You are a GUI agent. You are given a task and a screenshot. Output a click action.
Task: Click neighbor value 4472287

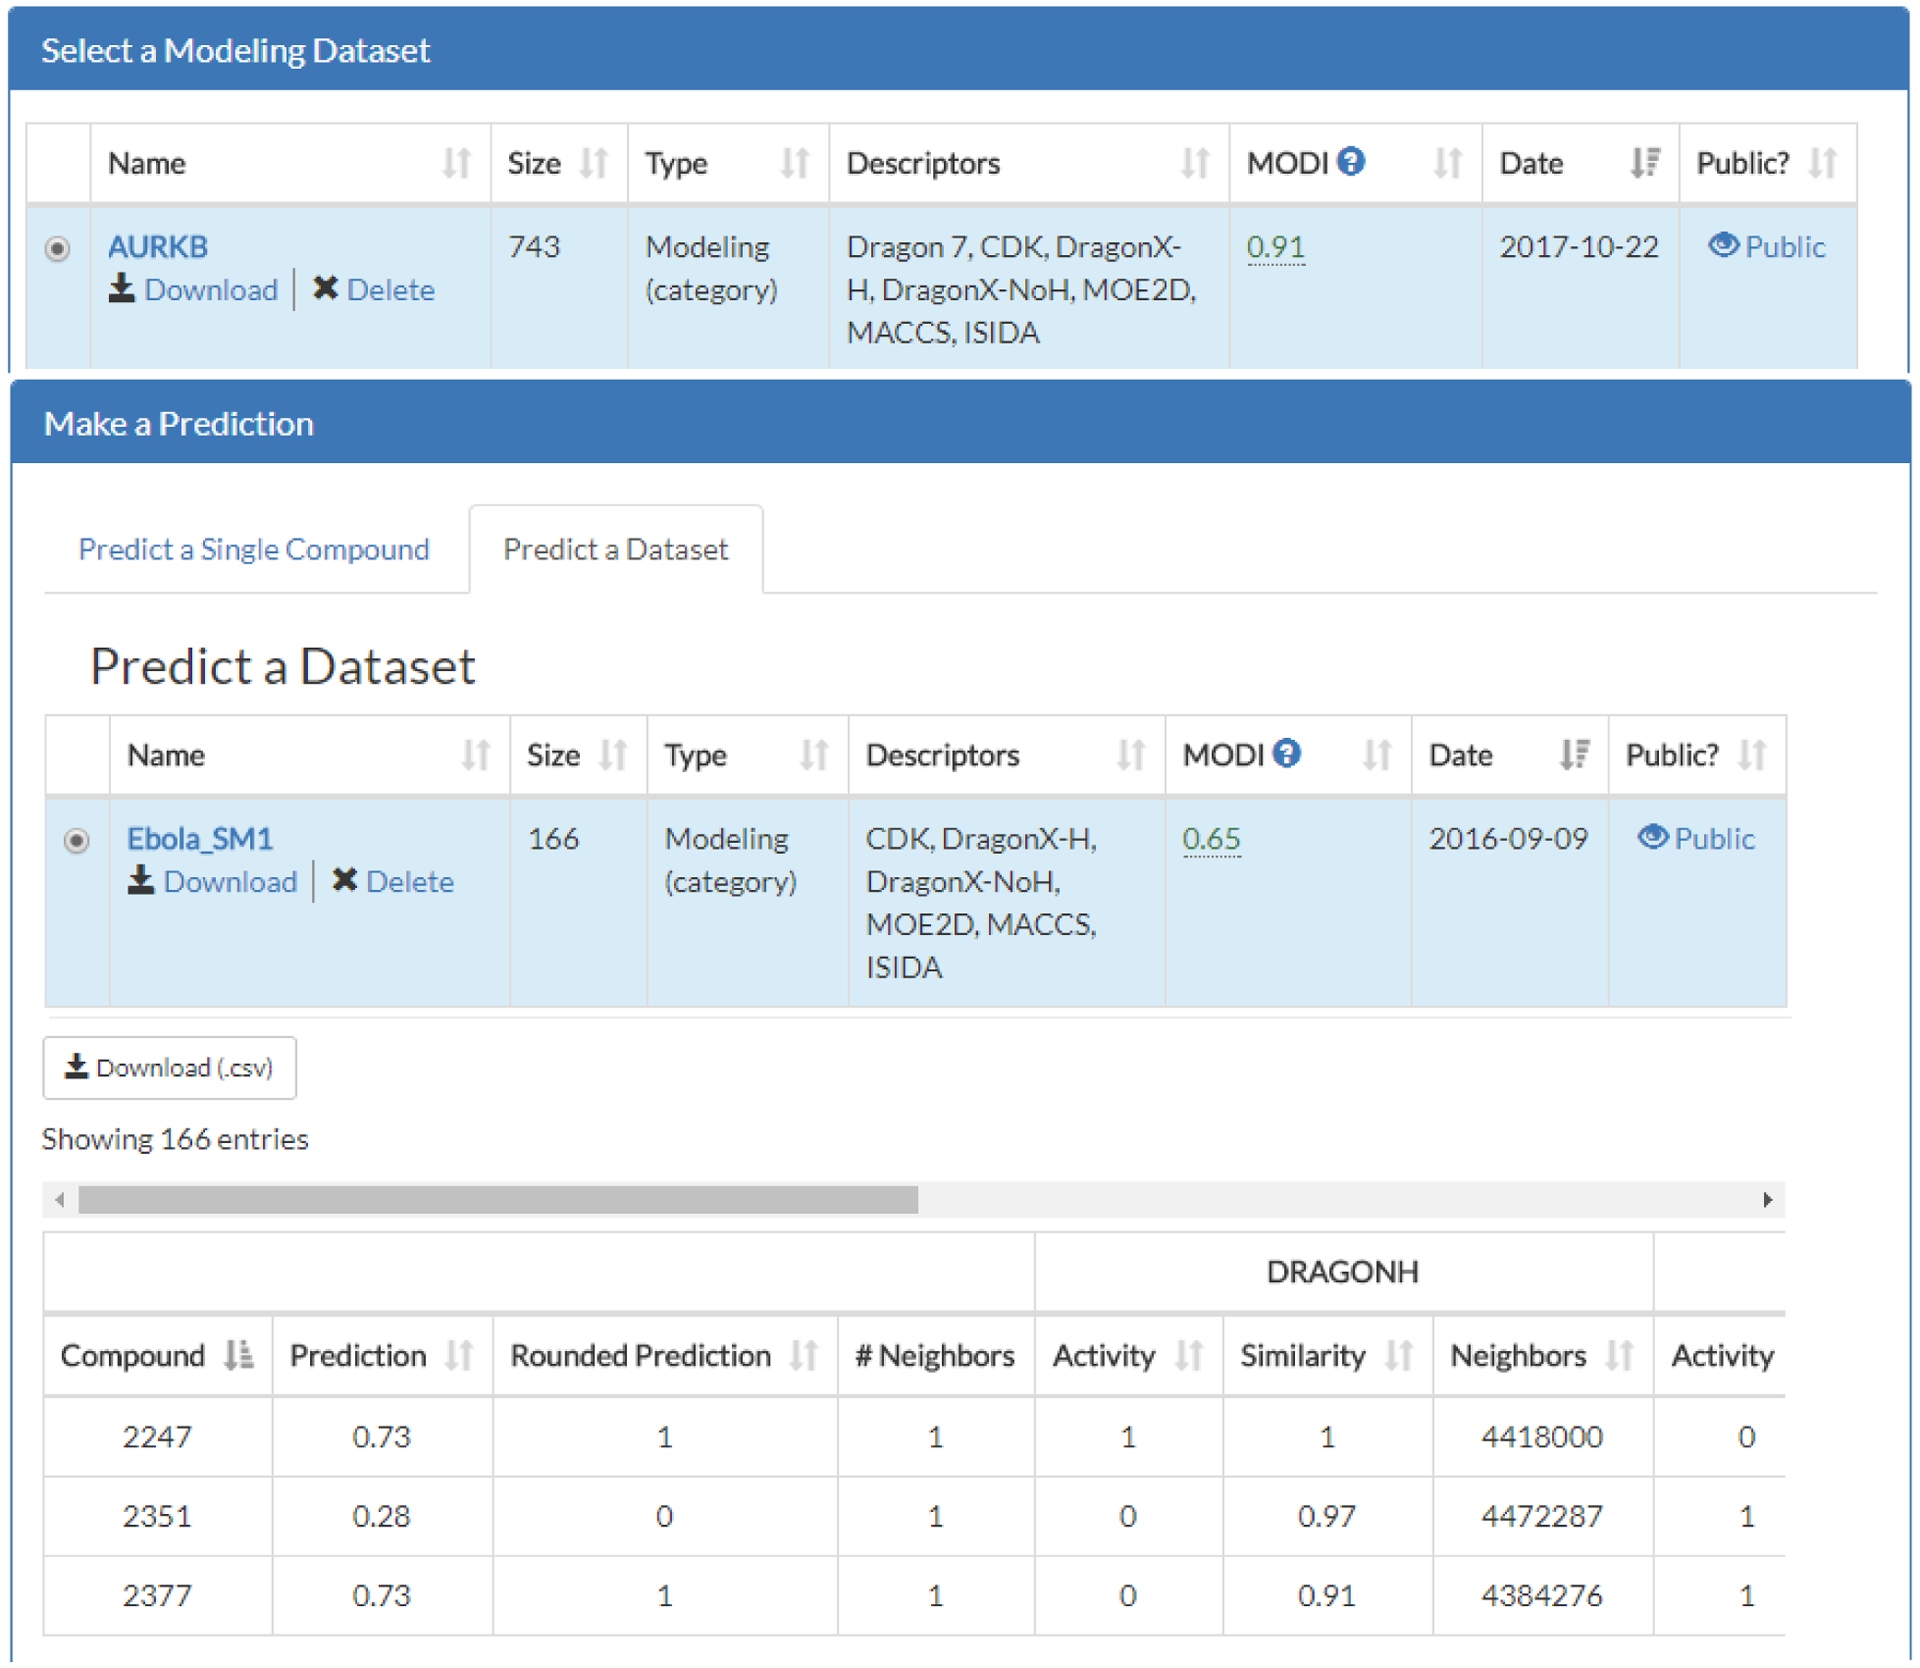coord(1542,1517)
